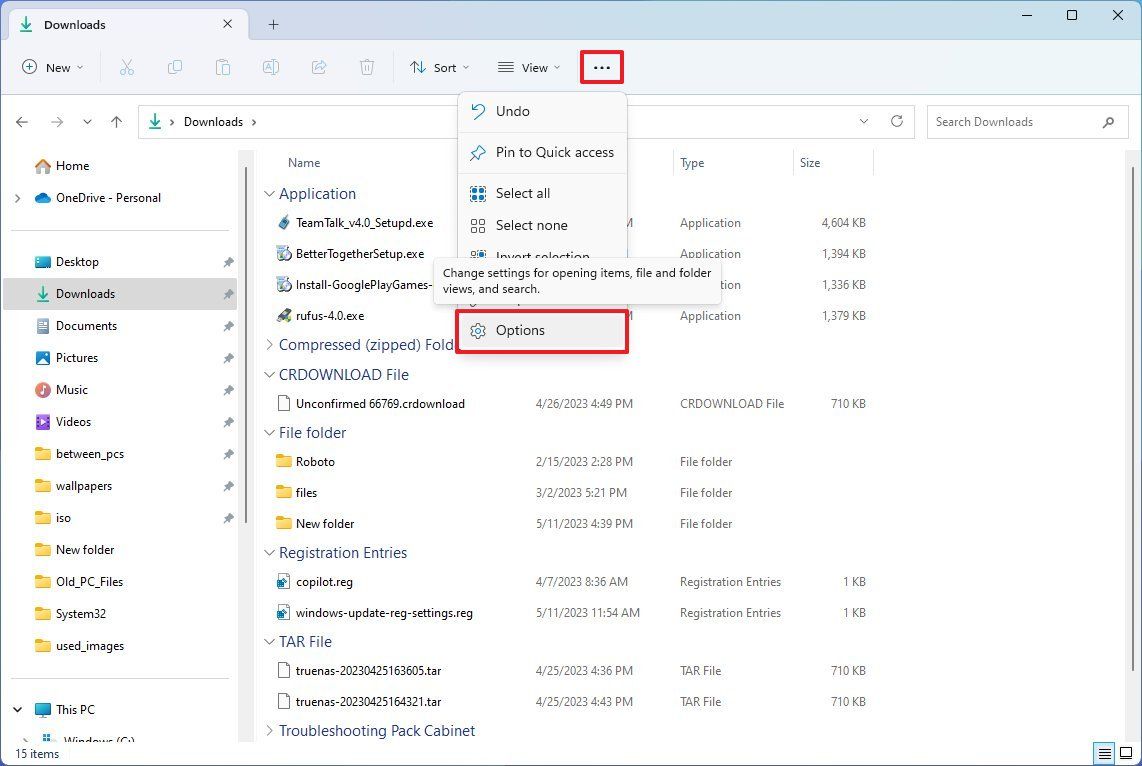The image size is (1142, 766).
Task: Open the View dropdown
Action: pyautogui.click(x=528, y=67)
